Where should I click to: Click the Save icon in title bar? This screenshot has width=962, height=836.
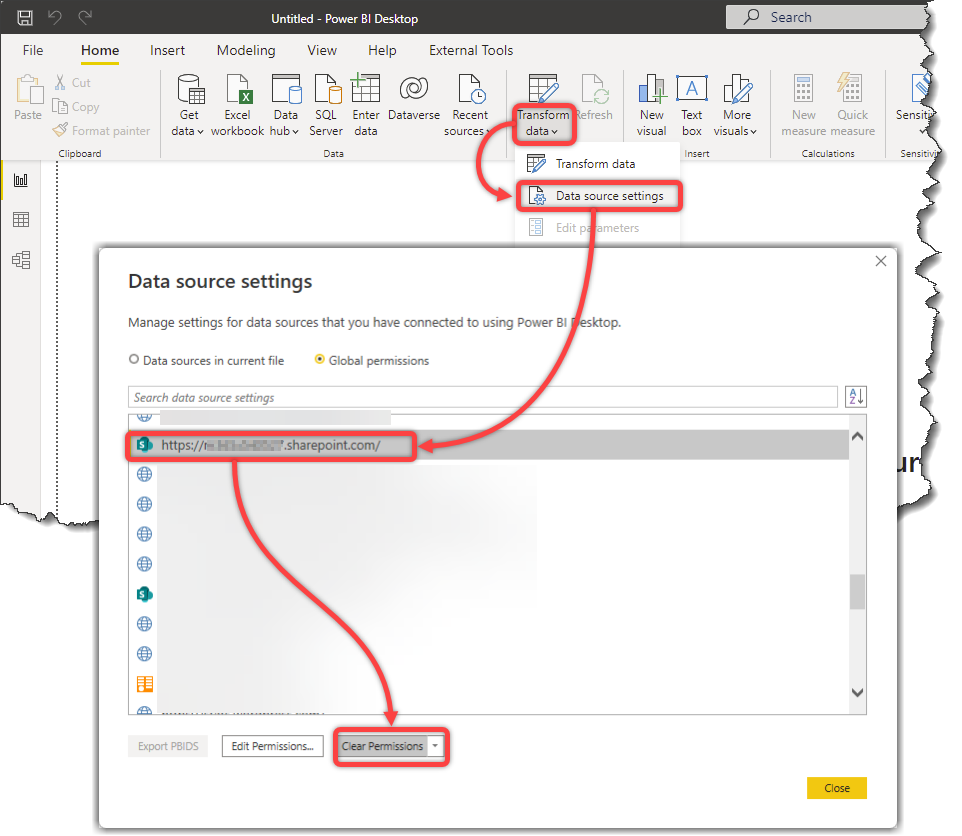25,18
